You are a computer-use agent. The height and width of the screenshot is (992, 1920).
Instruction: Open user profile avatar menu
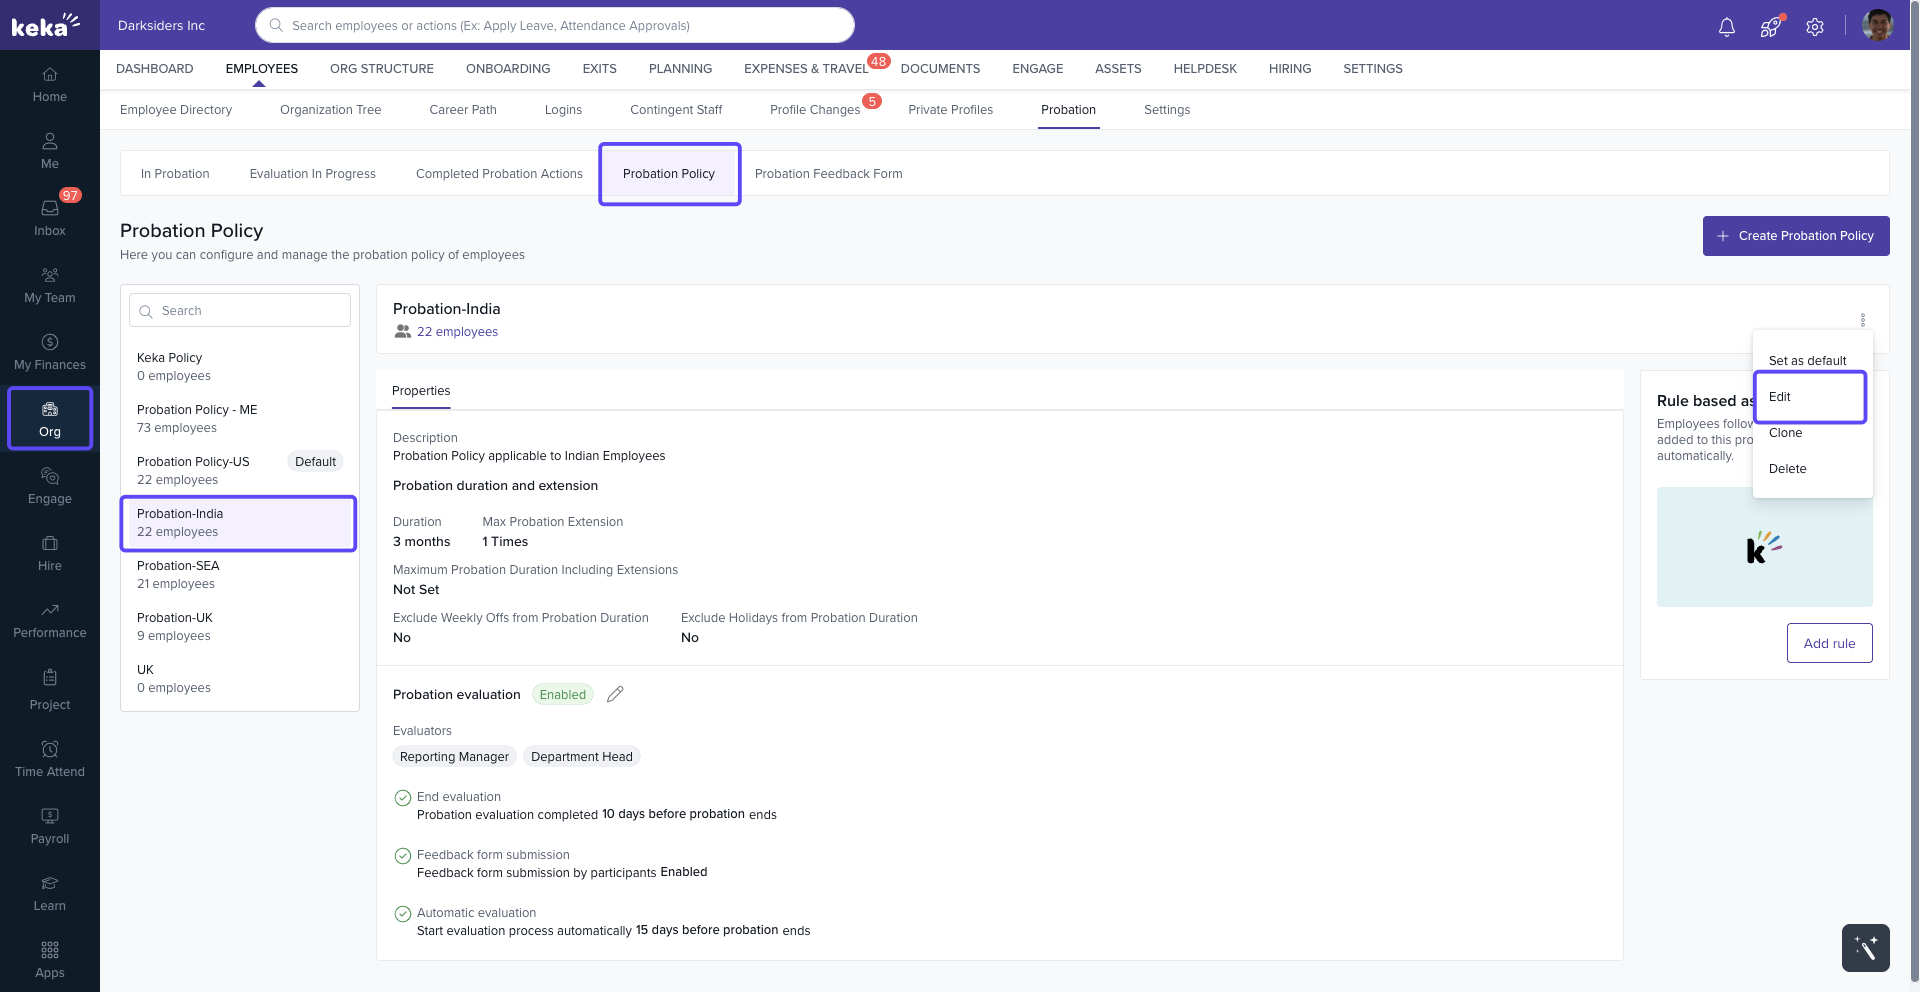coord(1877,25)
